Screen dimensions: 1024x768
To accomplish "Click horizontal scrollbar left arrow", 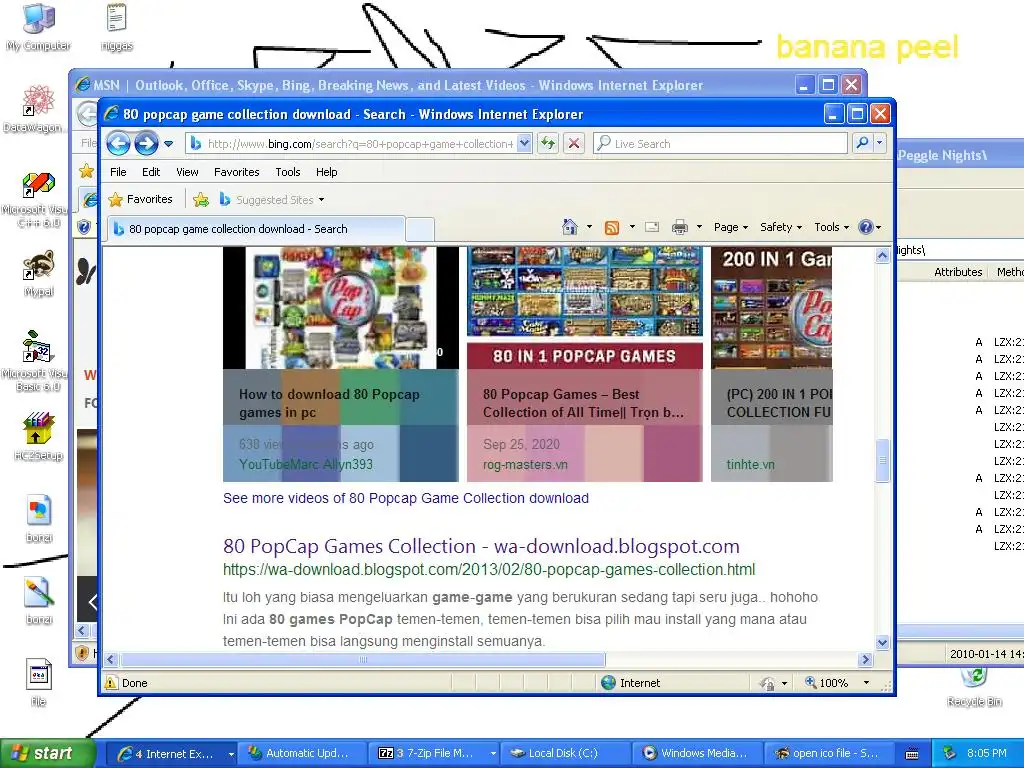I will point(111,660).
